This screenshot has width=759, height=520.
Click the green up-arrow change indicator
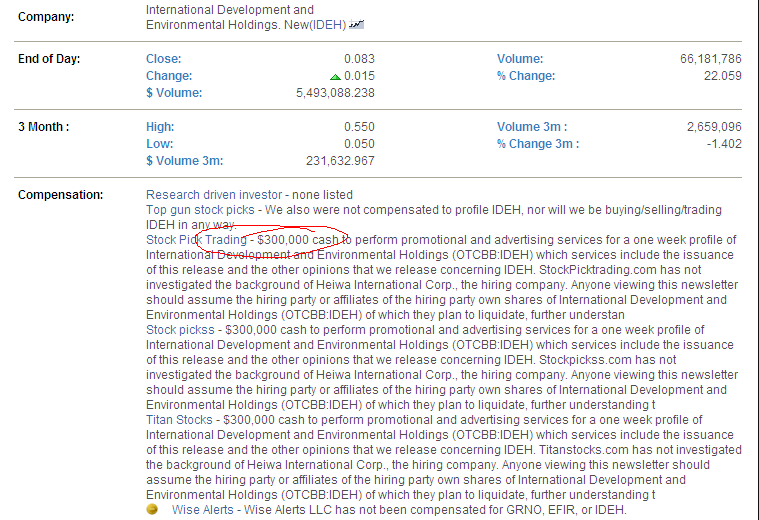pos(335,77)
